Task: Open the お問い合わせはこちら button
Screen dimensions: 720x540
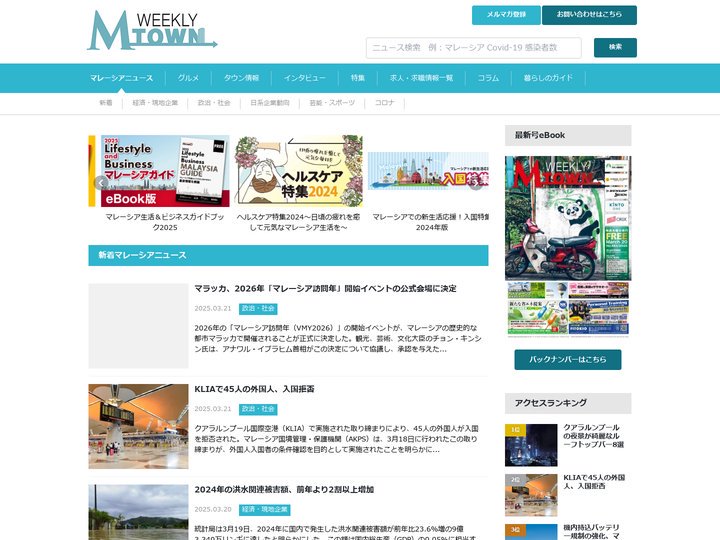Action: pyautogui.click(x=589, y=15)
